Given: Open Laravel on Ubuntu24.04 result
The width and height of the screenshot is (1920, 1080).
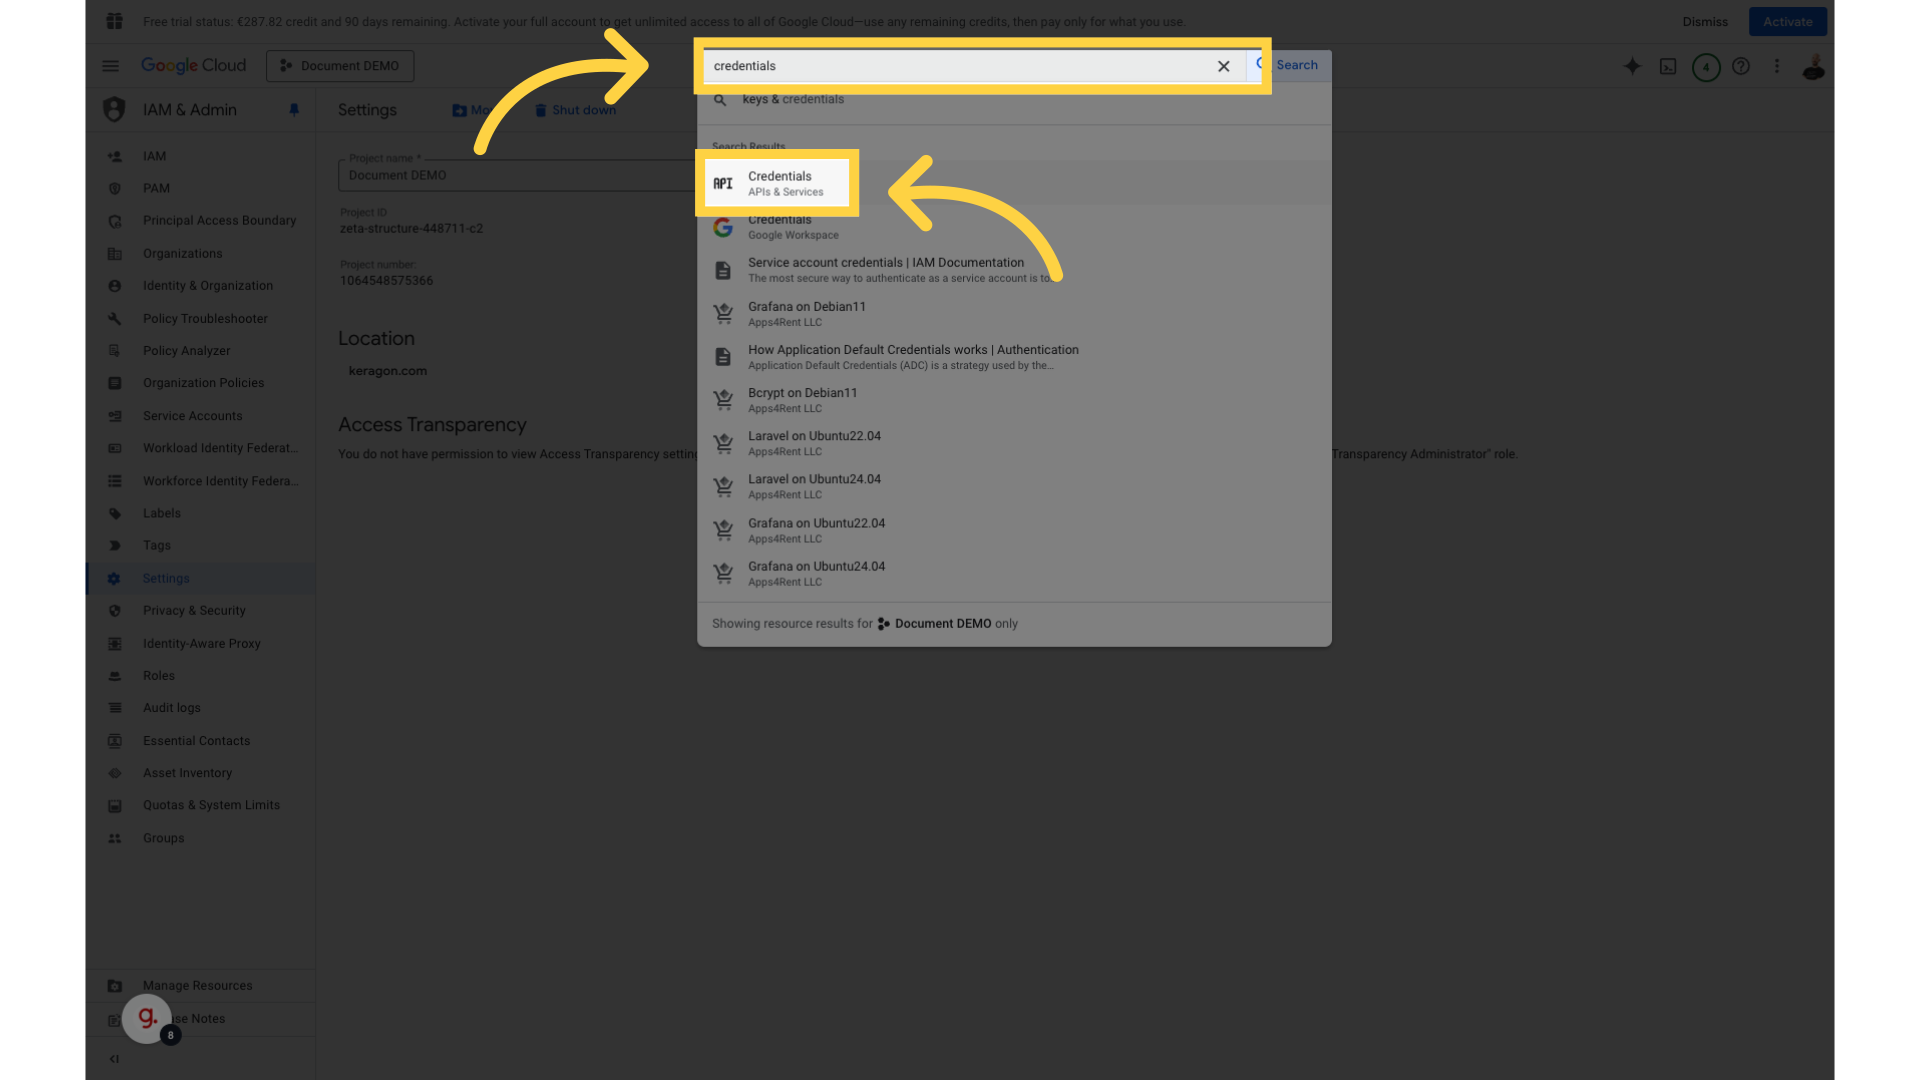Looking at the screenshot, I should pos(1014,486).
